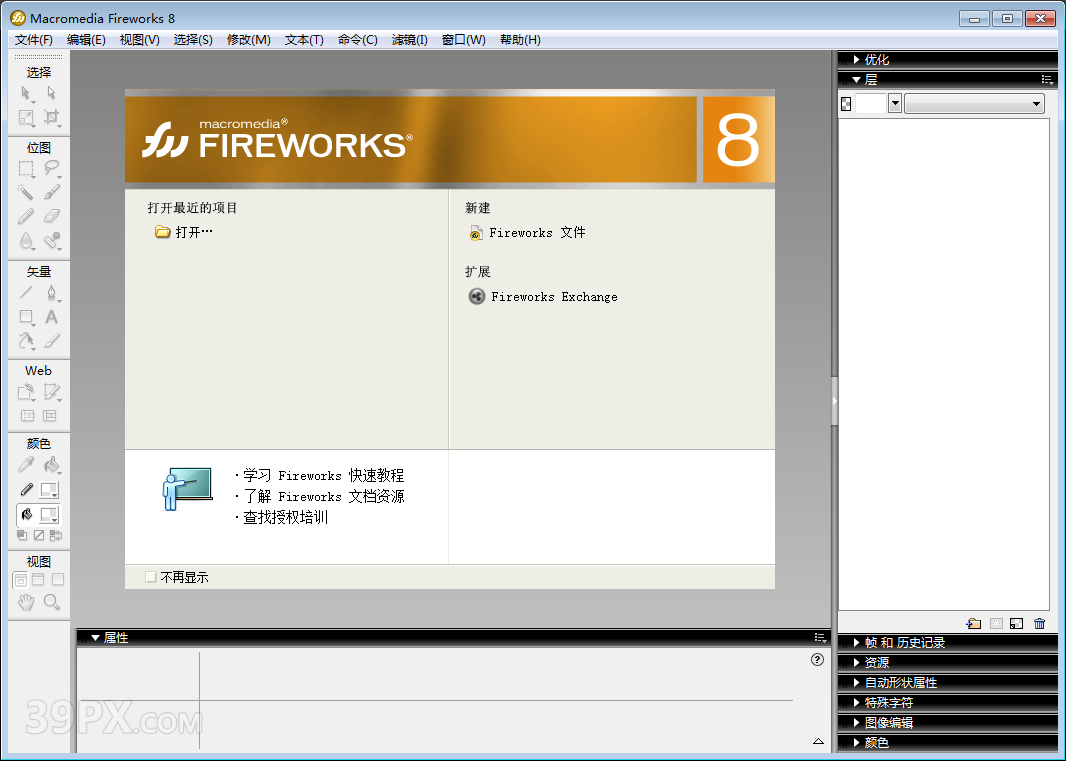1066x761 pixels.
Task: Select the Knife tool
Action: point(51,341)
